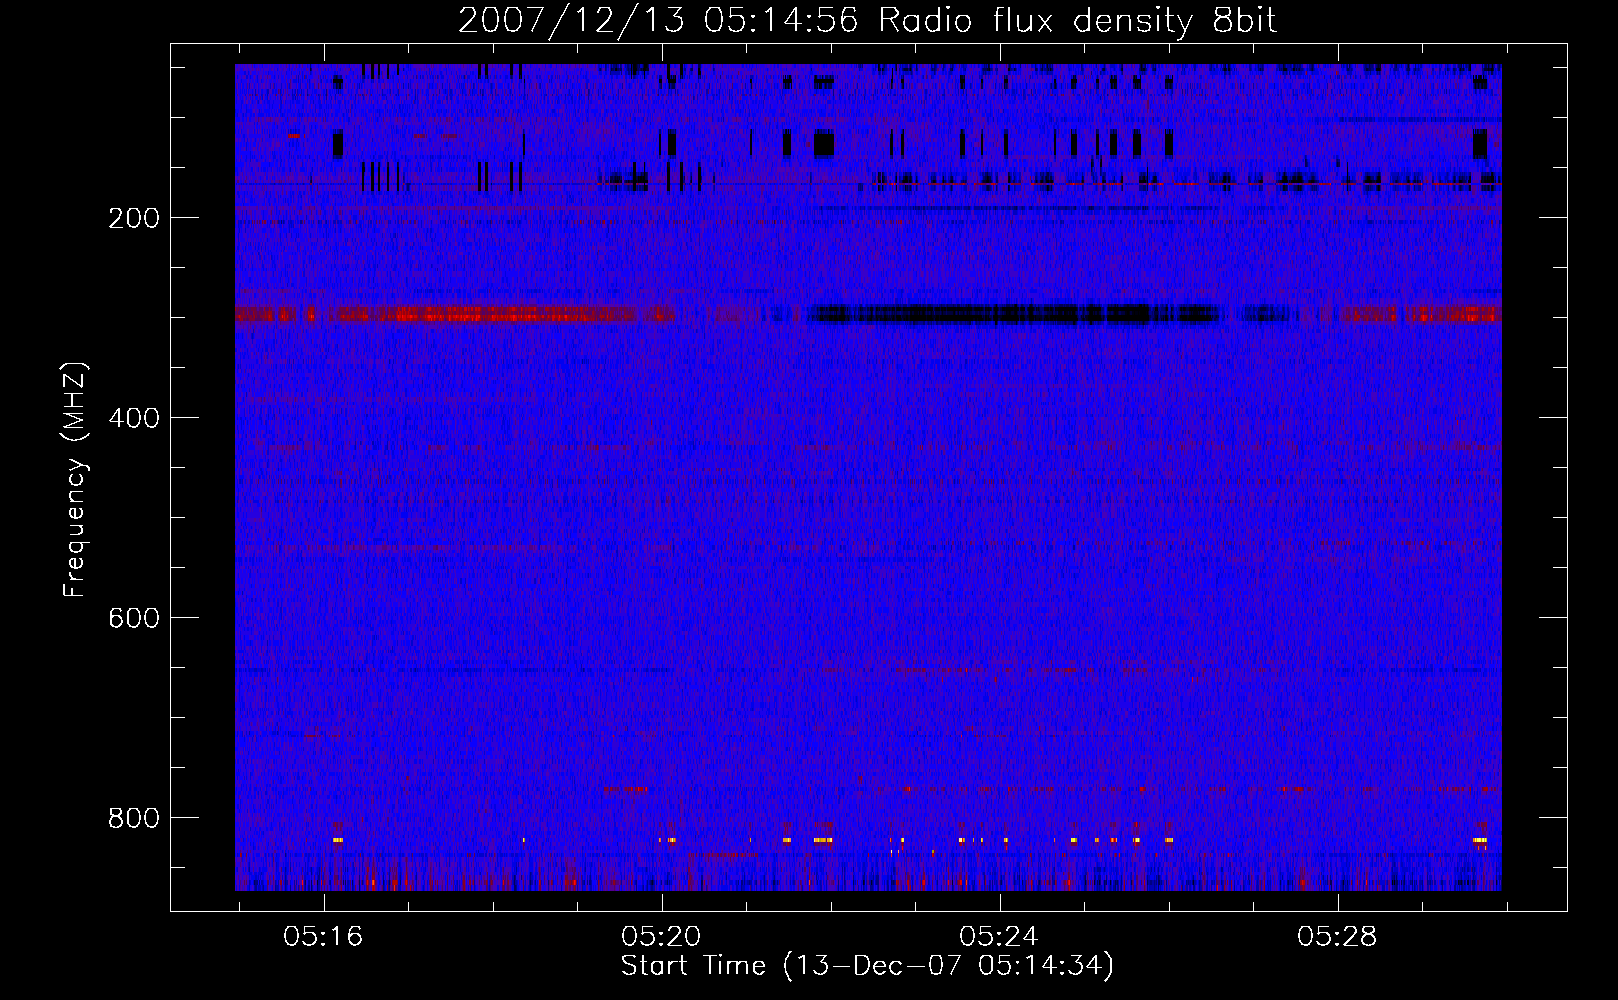Click the 05:20 time tick label
This screenshot has width=1618, height=1000.
point(661,937)
